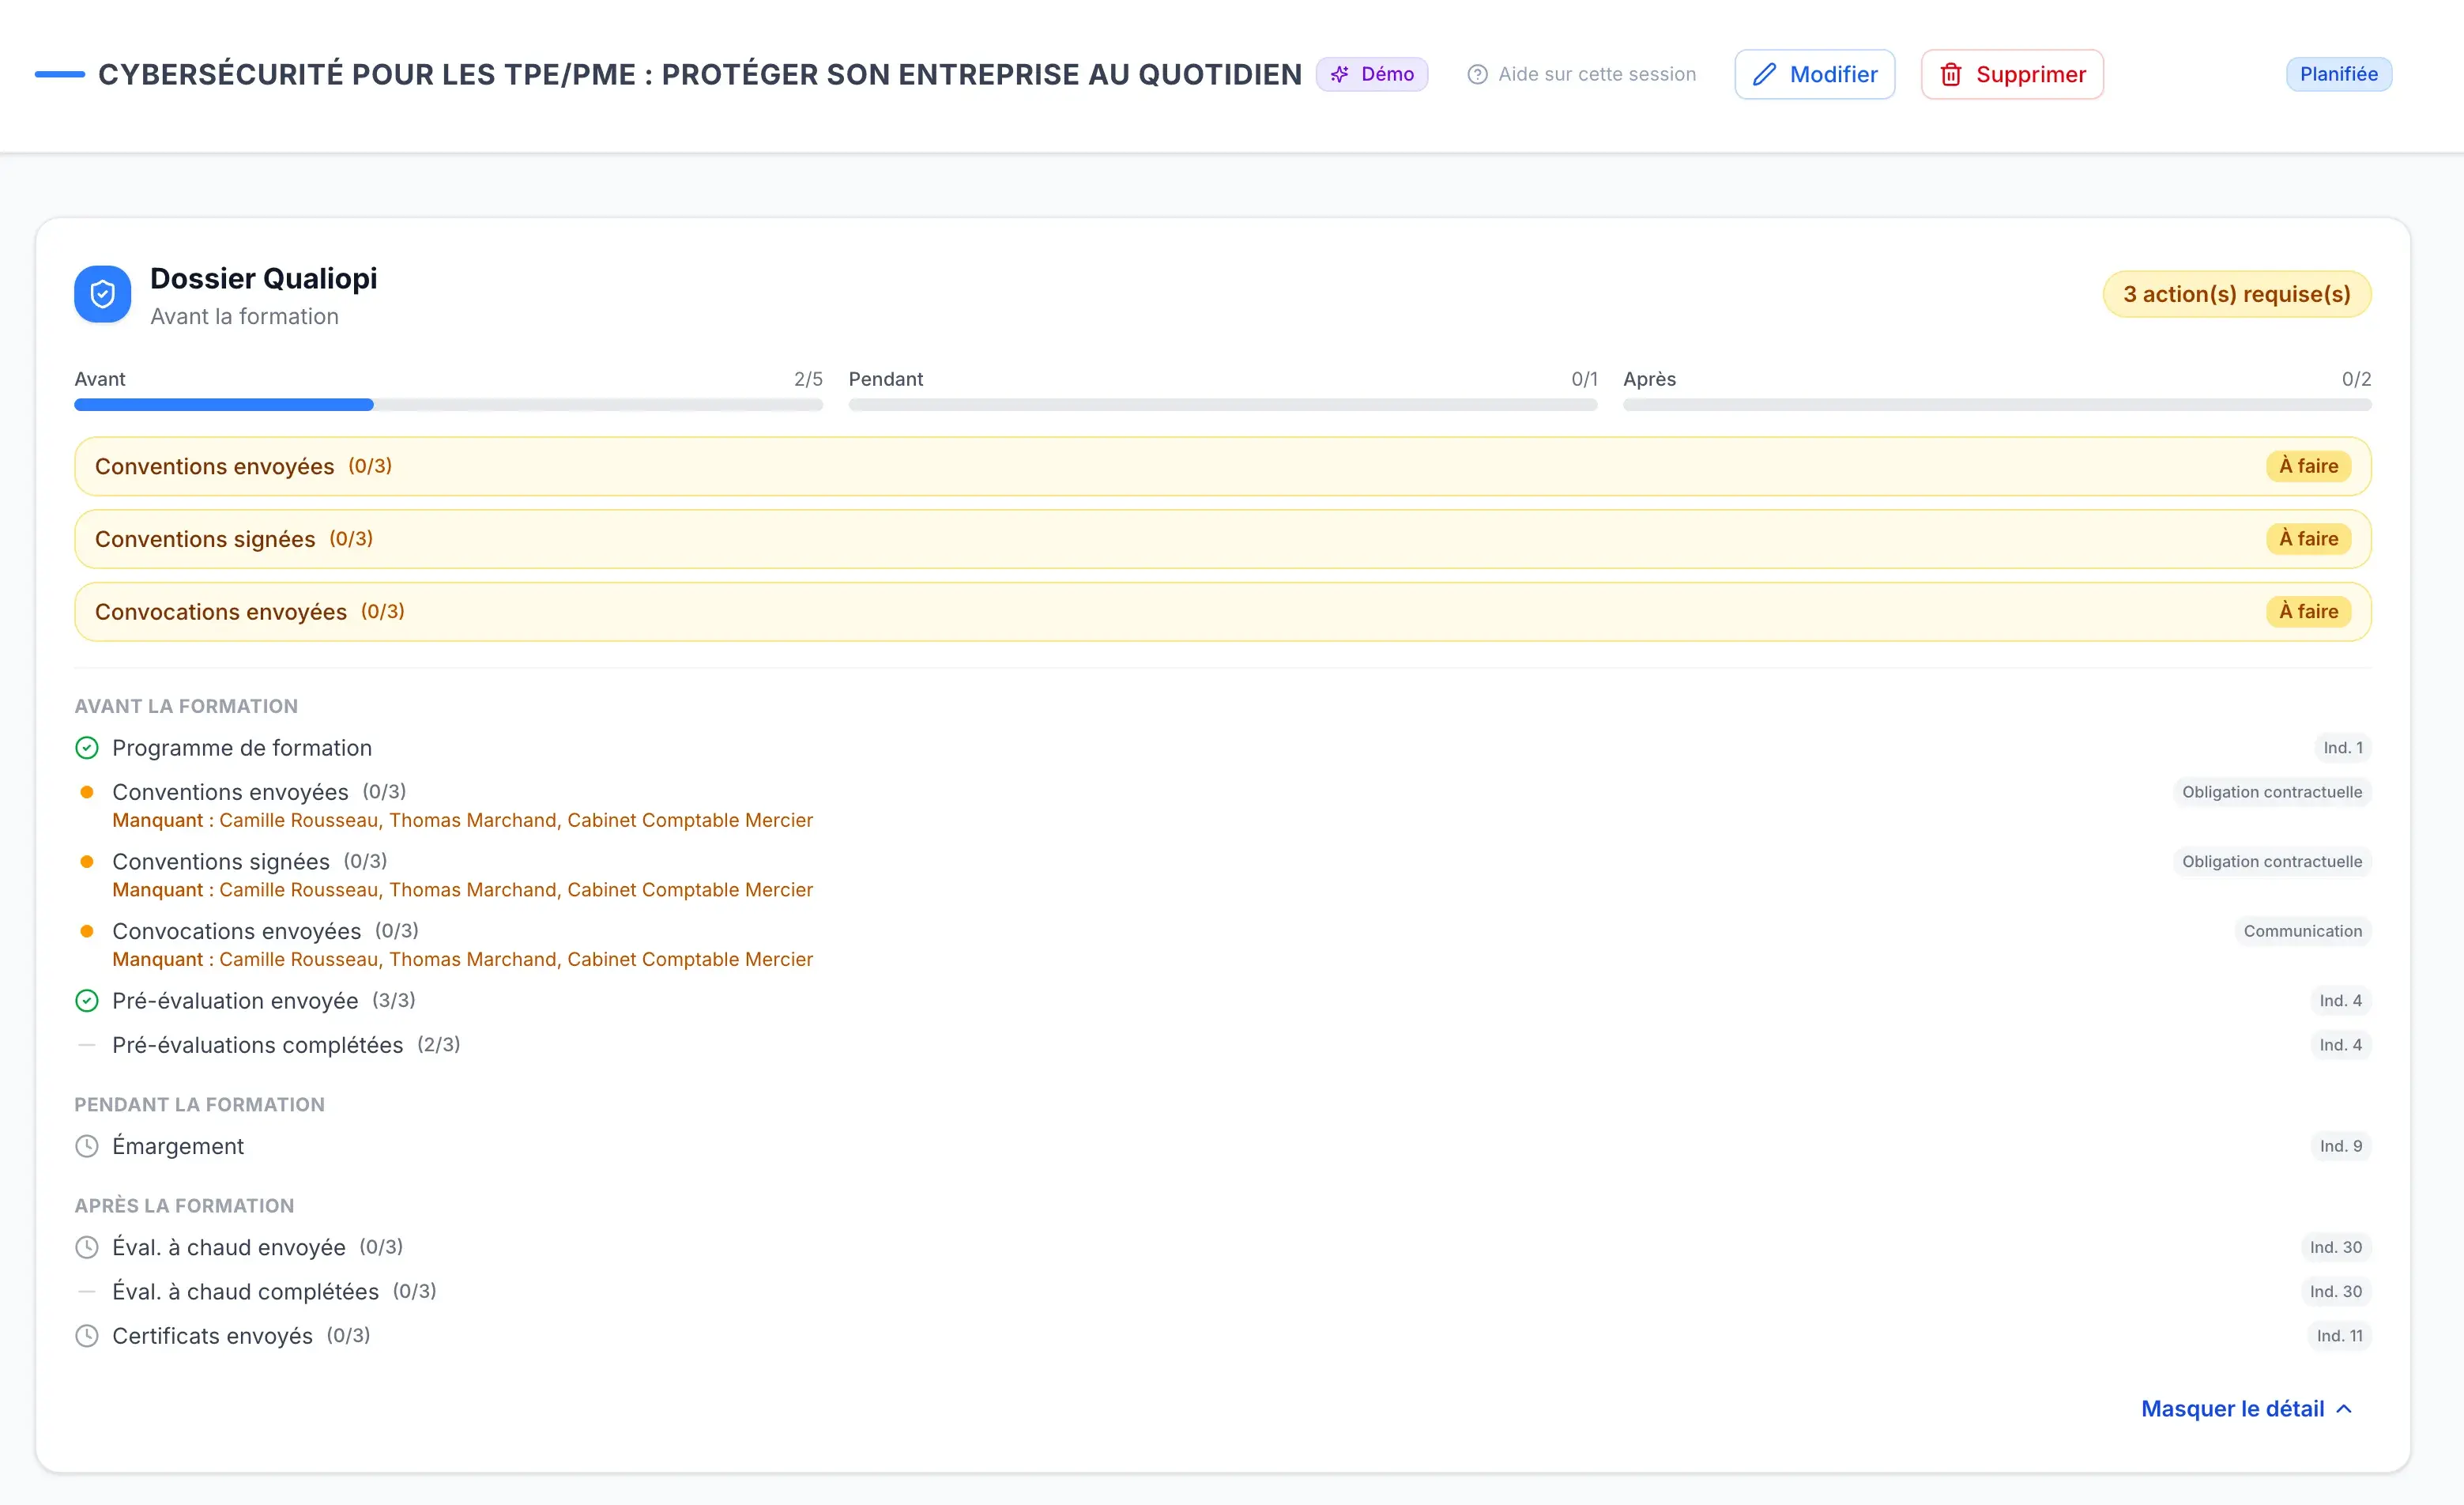Viewport: 2464px width, 1505px height.
Task: Click orange dot beside Conventions envoyées detail row
Action: pos(87,792)
